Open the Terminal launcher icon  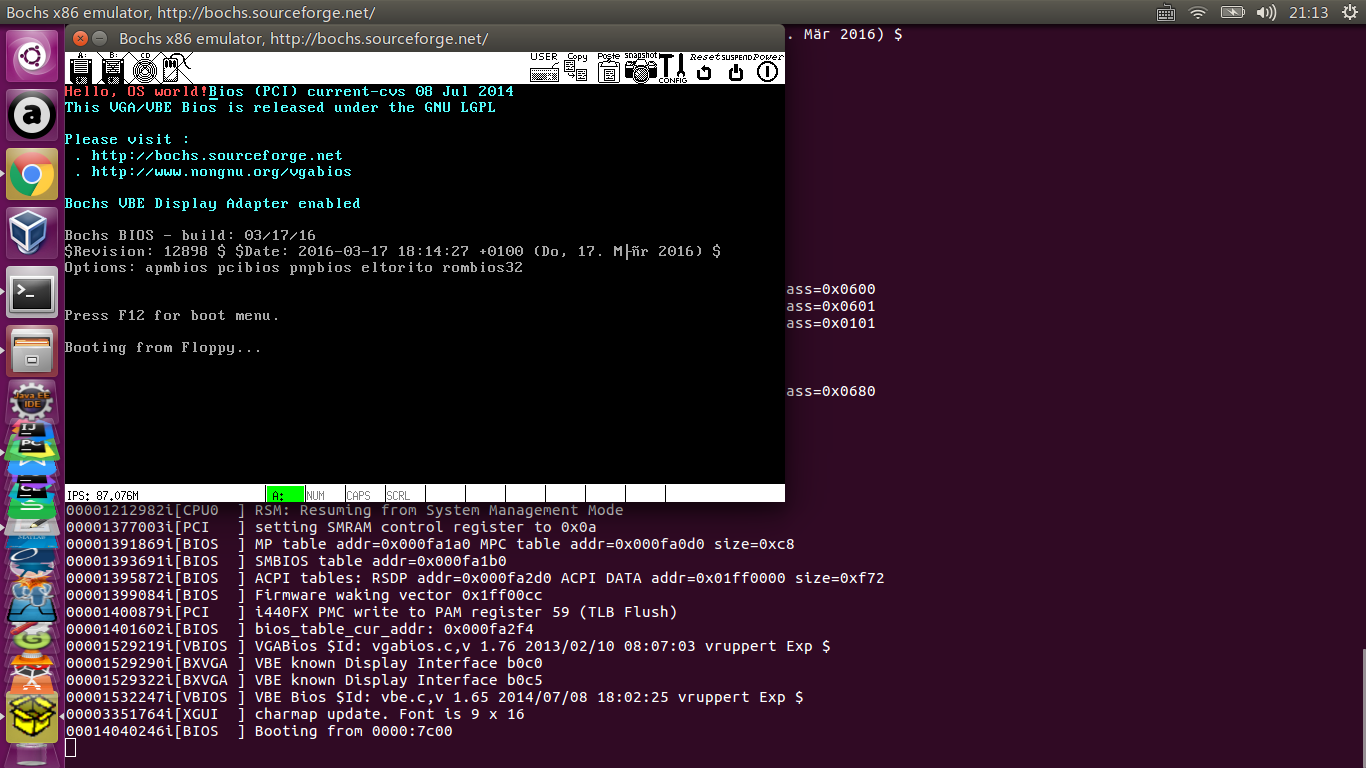click(x=32, y=292)
